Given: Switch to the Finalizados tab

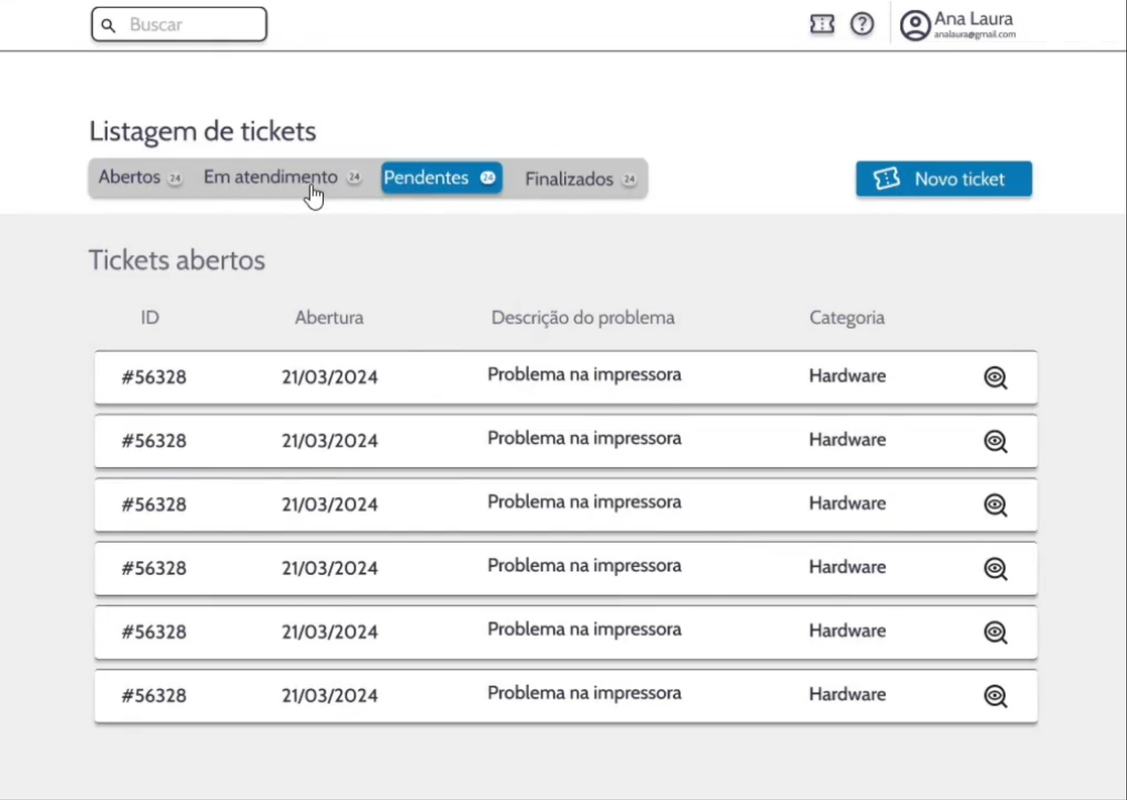Looking at the screenshot, I should click(580, 179).
